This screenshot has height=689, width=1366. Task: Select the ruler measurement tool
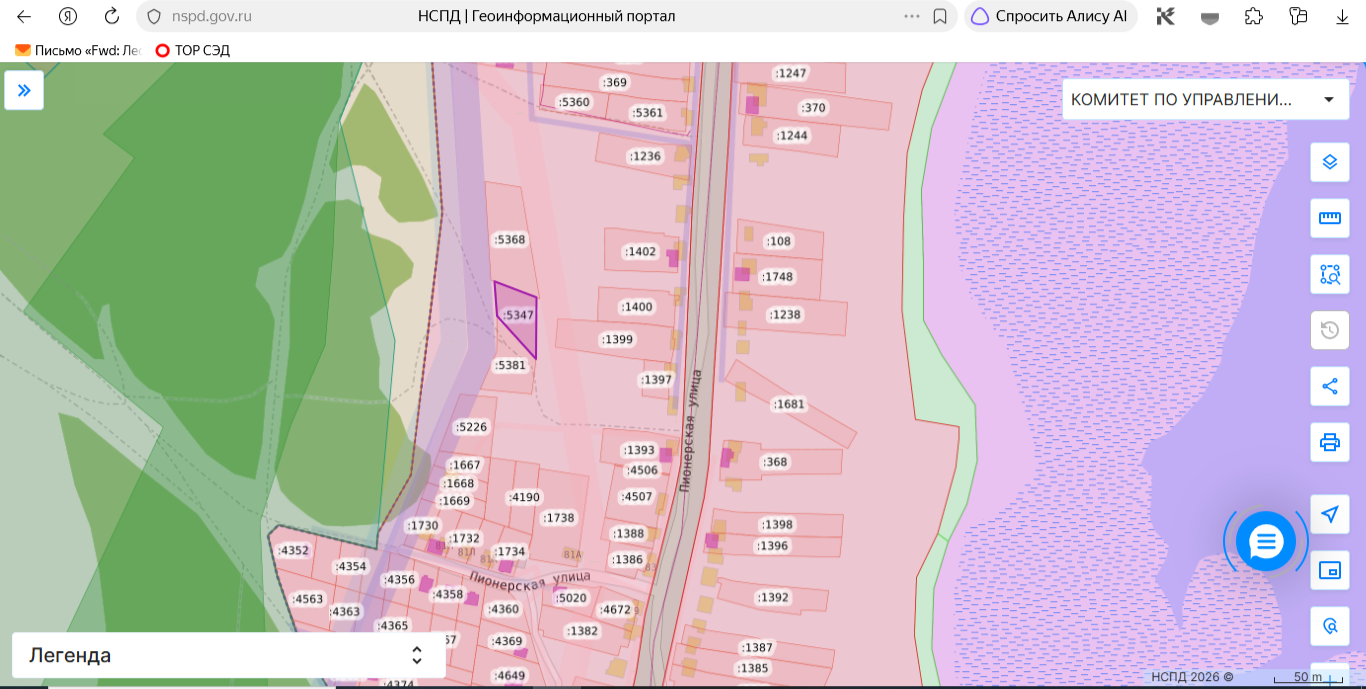1329,217
